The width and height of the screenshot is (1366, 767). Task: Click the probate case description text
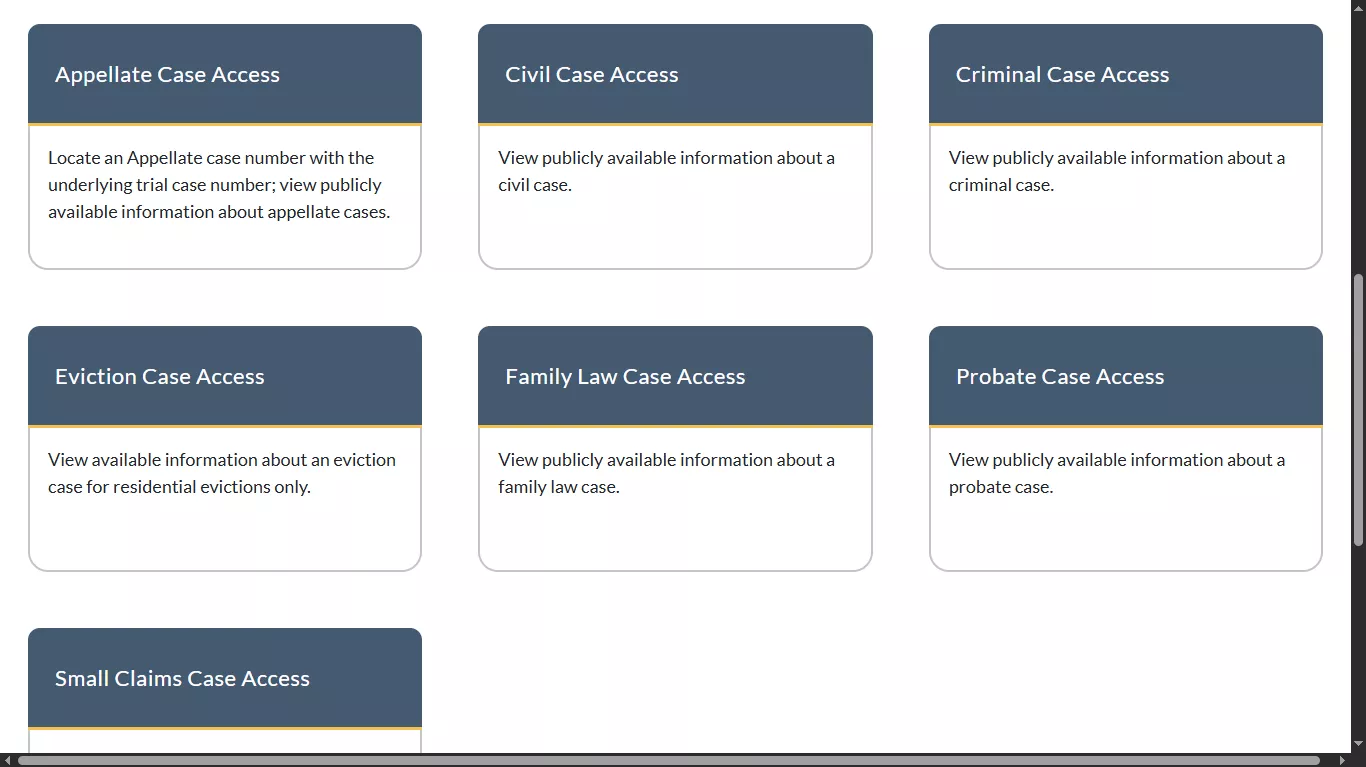(x=1116, y=473)
